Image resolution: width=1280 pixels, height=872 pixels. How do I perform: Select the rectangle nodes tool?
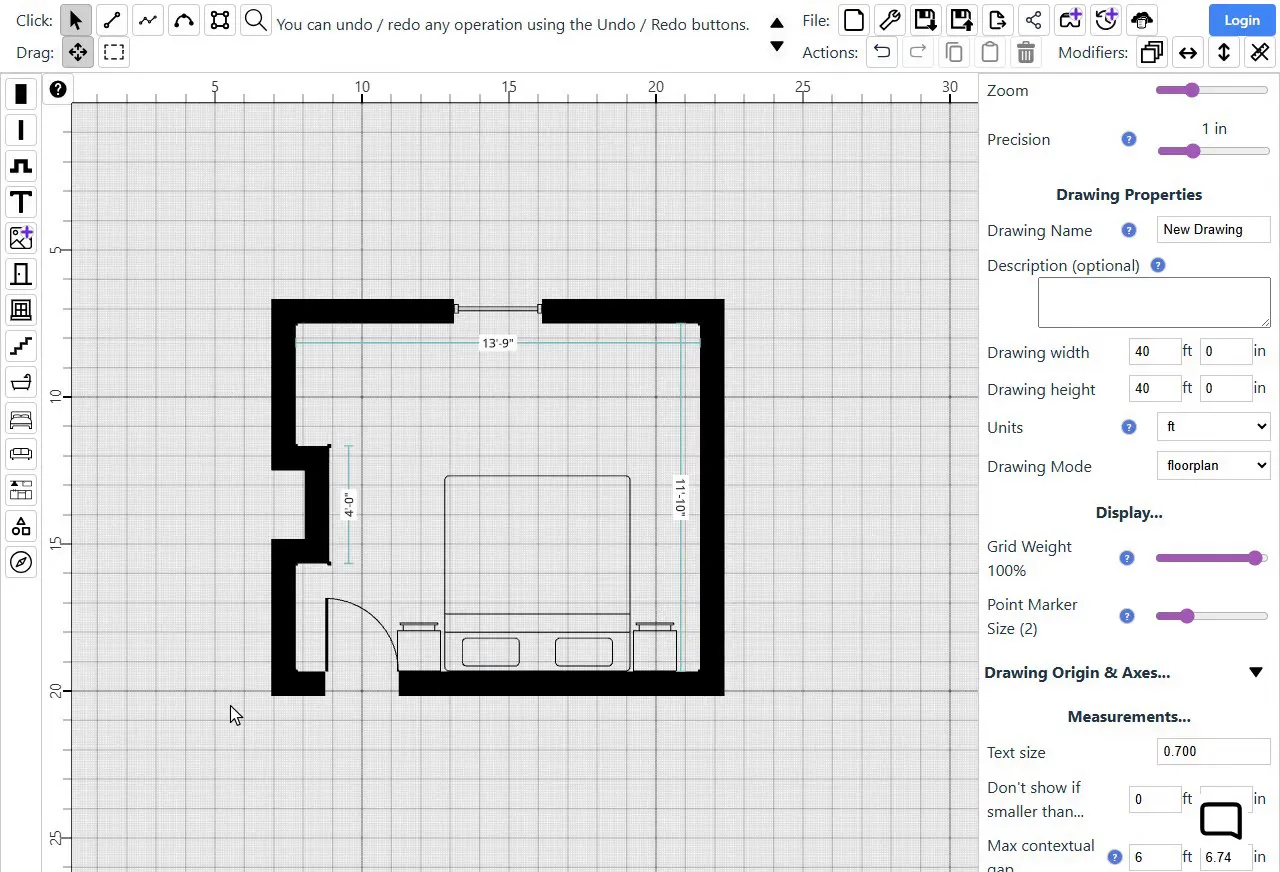pos(220,20)
